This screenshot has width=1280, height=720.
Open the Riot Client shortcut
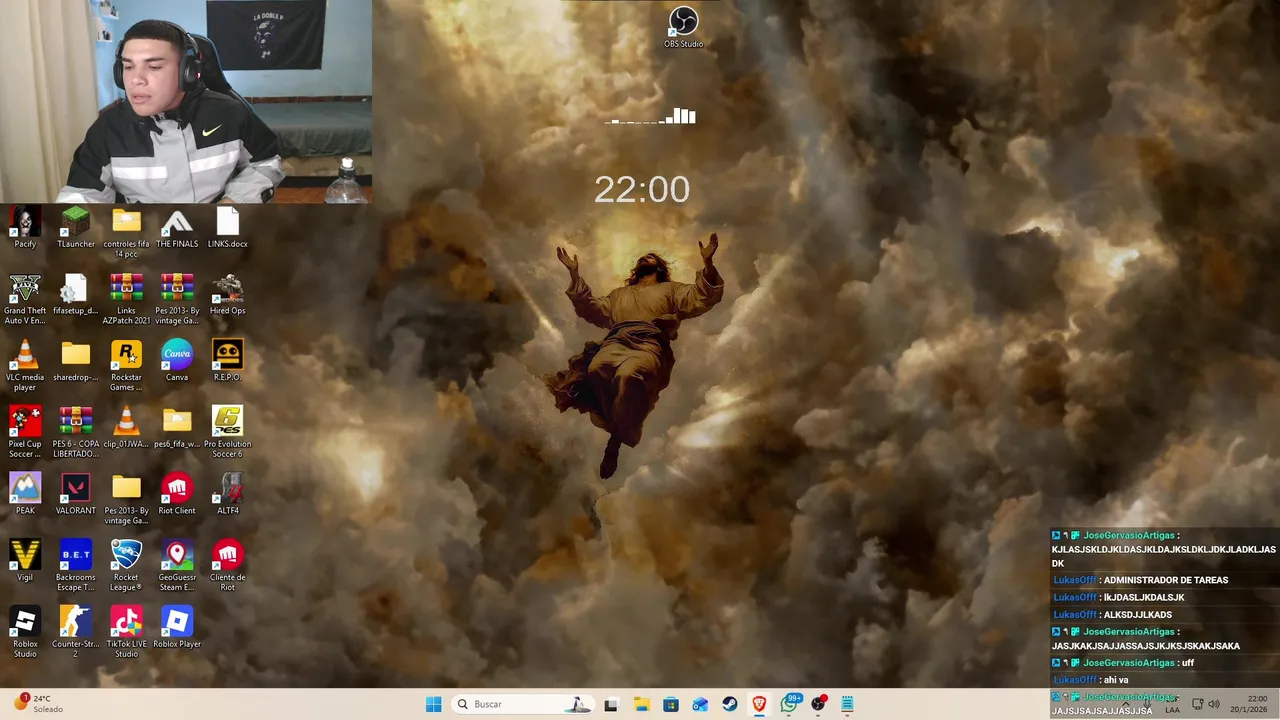click(x=177, y=494)
